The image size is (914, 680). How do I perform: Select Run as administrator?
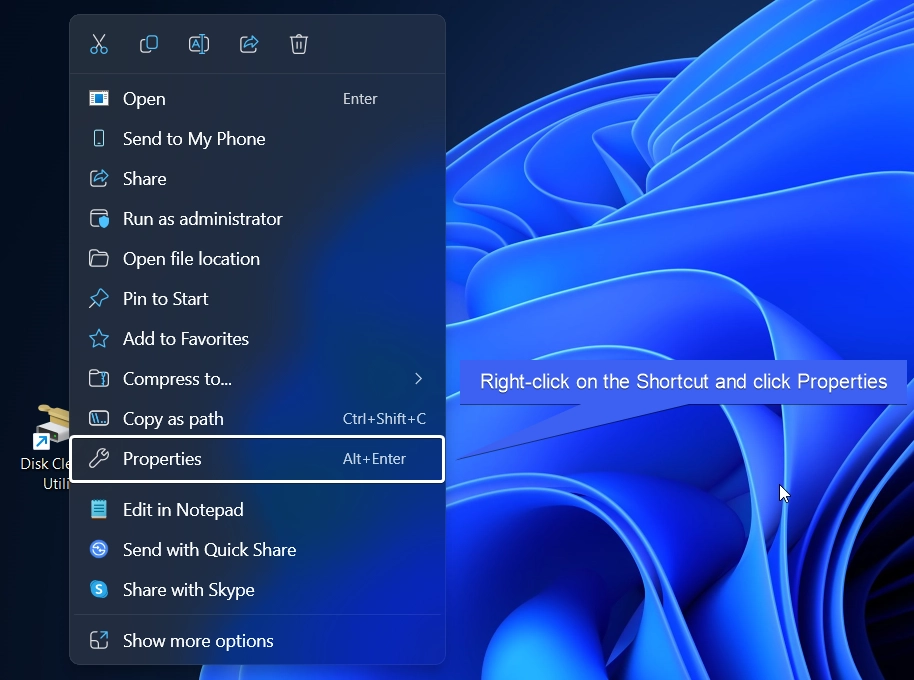257,219
